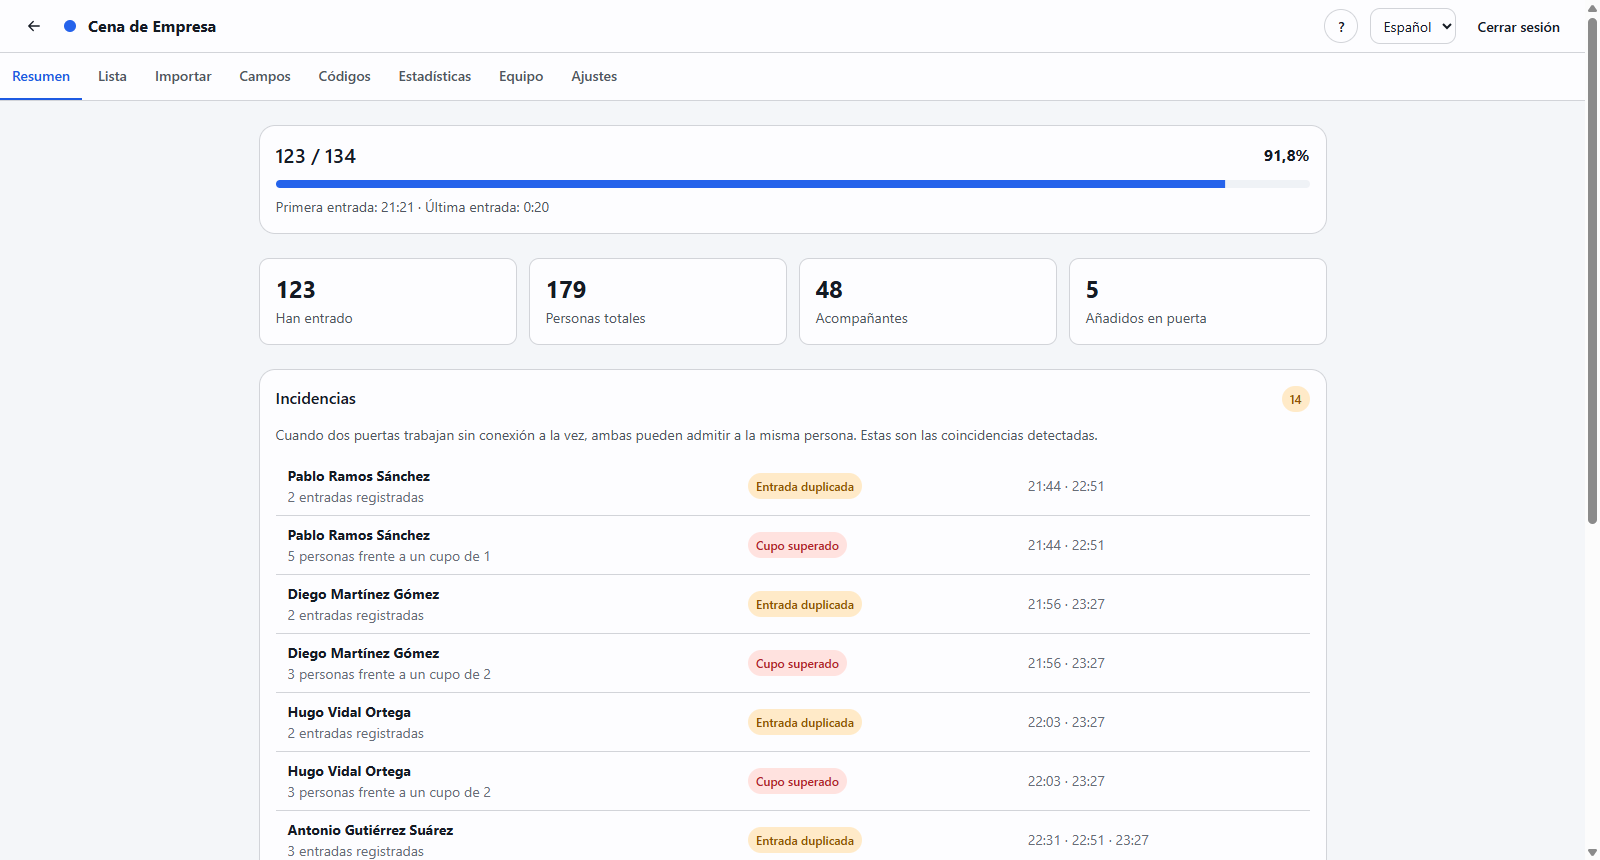Image resolution: width=1600 pixels, height=860 pixels.
Task: Go back using the arrow icon
Action: coord(34,26)
